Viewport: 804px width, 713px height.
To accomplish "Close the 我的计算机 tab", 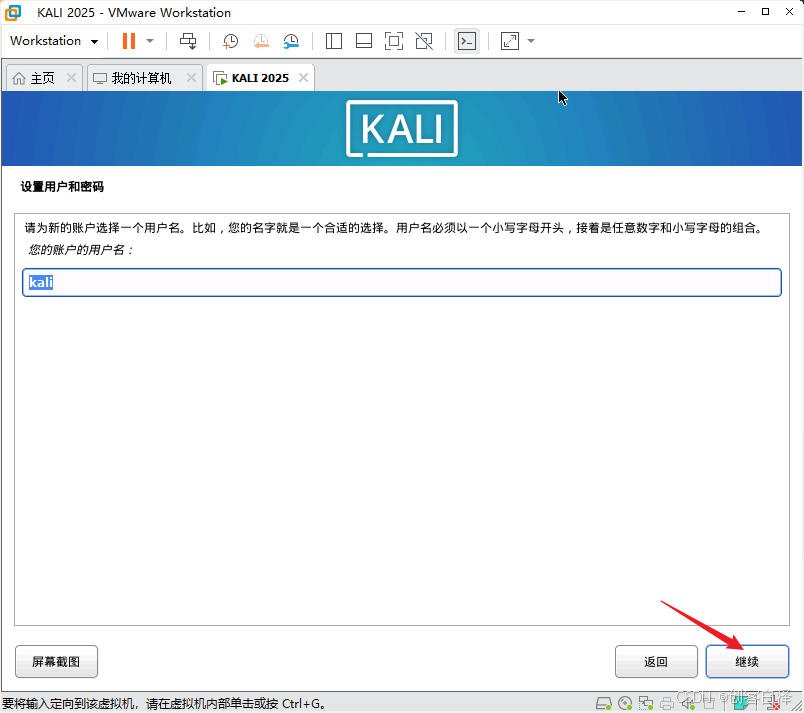I will tap(191, 77).
